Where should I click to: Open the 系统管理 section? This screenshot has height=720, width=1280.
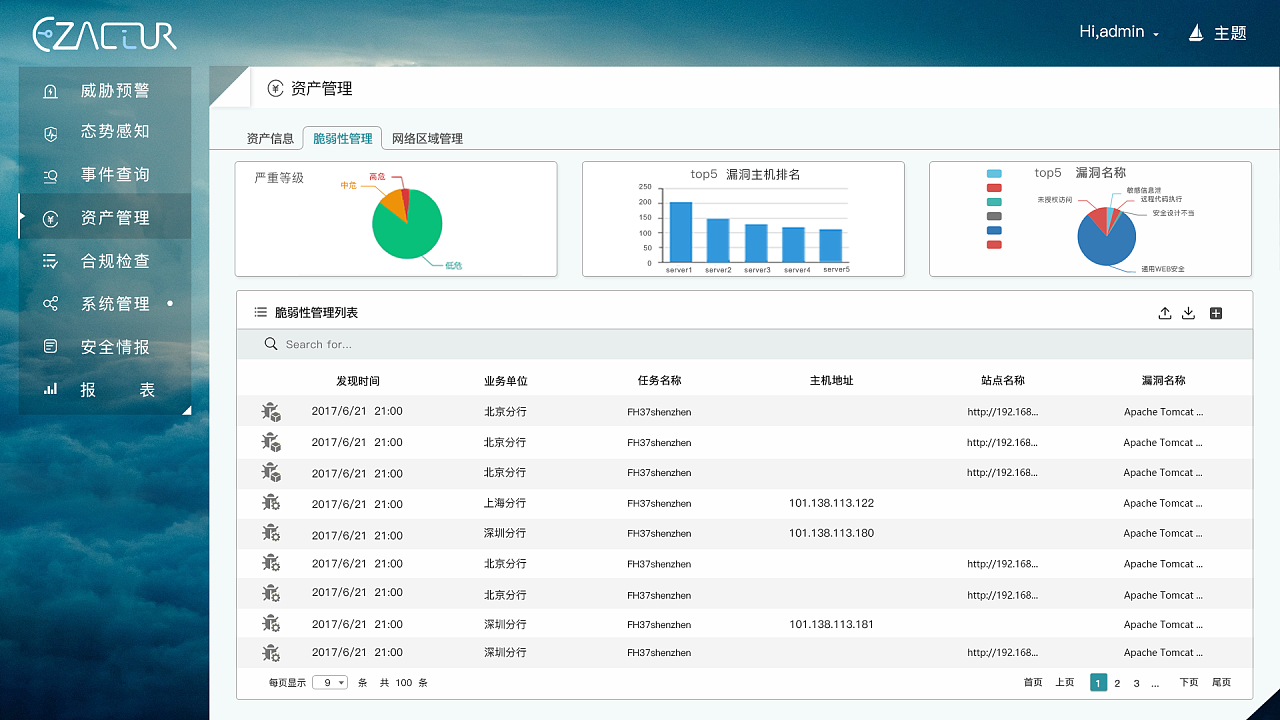tap(104, 303)
